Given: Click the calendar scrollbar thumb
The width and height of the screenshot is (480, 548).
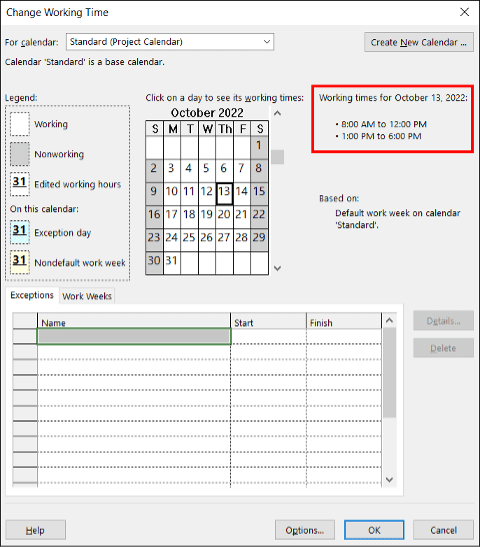Looking at the screenshot, I should click(277, 157).
